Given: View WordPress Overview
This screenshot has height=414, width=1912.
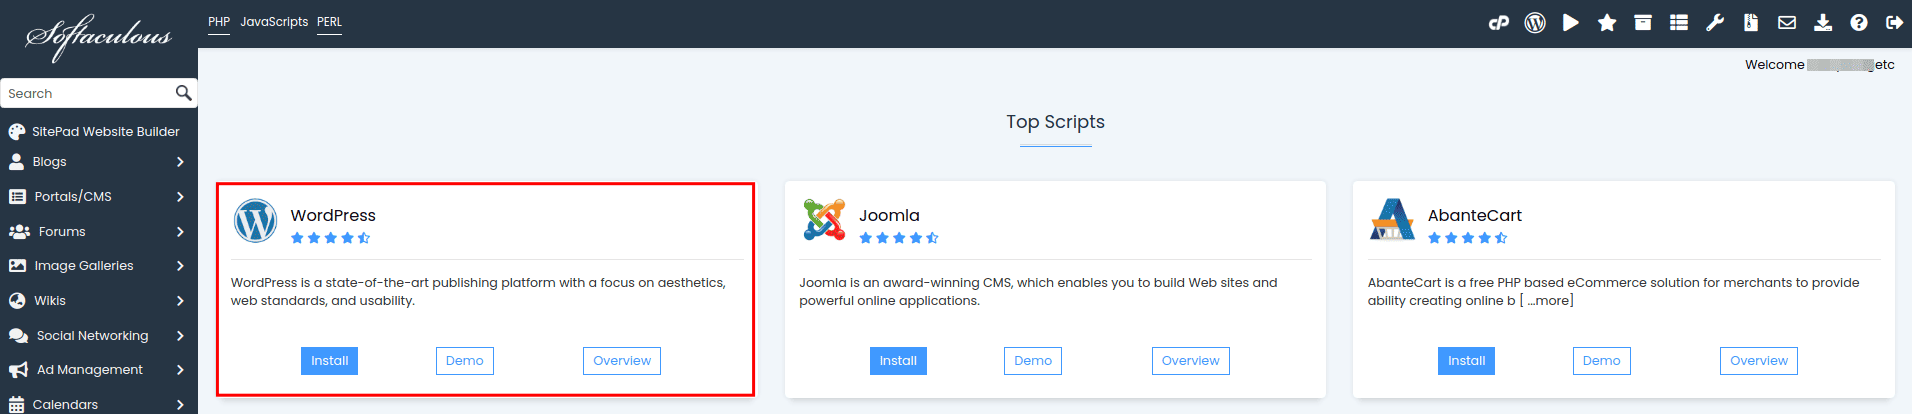Looking at the screenshot, I should point(622,361).
